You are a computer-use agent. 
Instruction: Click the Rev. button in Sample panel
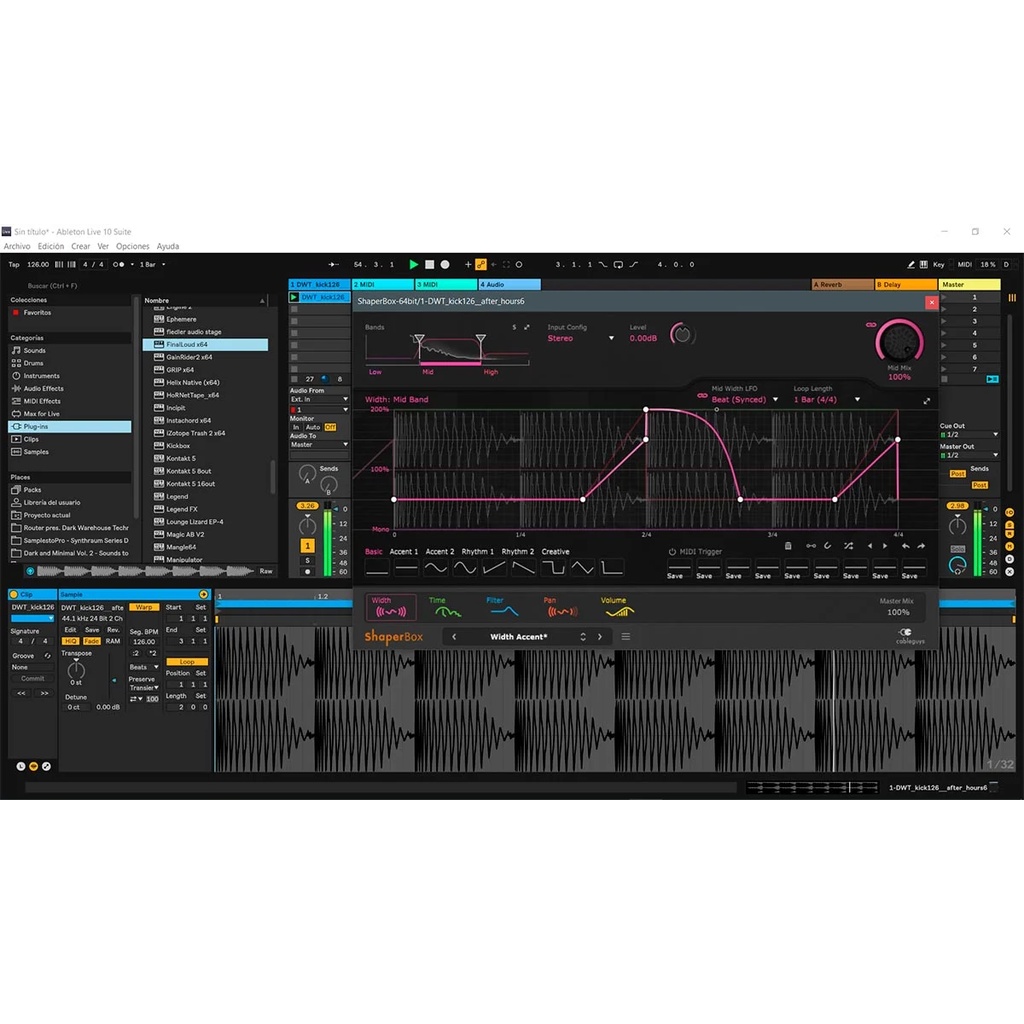(x=113, y=630)
